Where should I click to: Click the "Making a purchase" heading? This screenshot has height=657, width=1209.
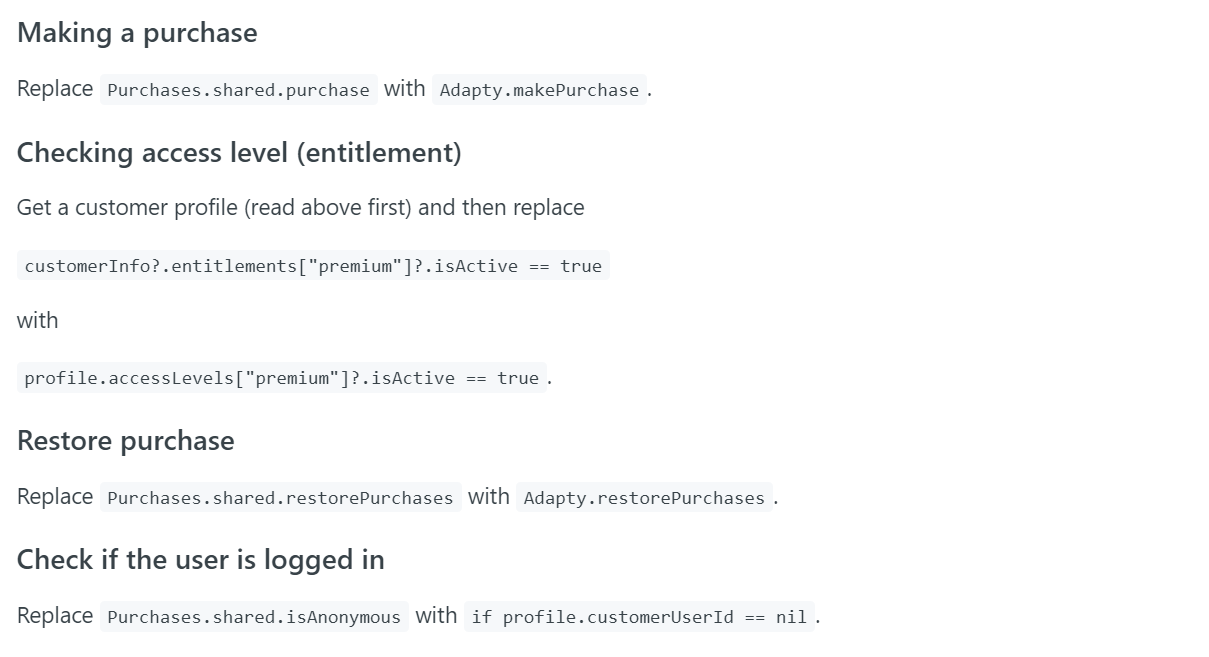point(137,33)
